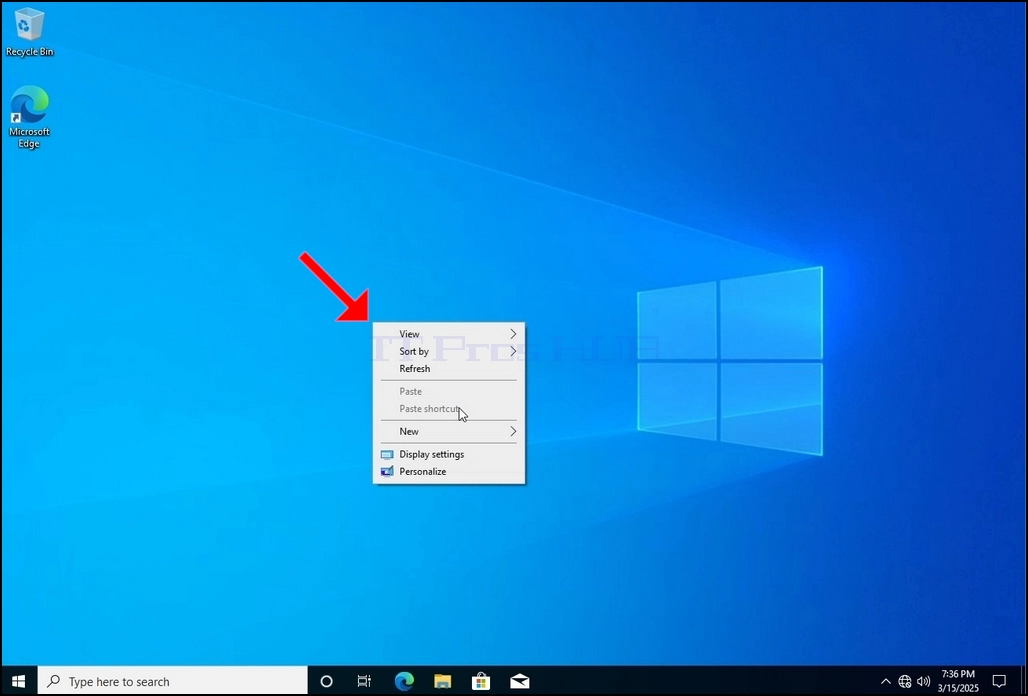1028x696 pixels.
Task: Open File Explorer from the taskbar
Action: (x=443, y=682)
